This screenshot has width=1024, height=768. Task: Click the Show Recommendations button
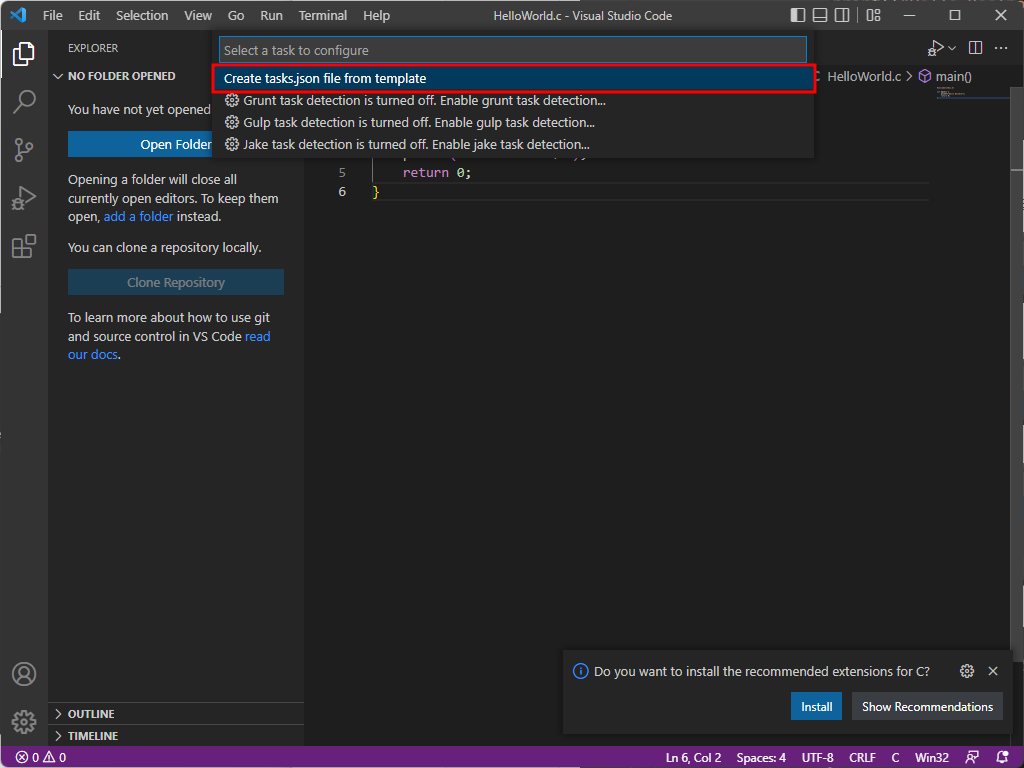927,707
